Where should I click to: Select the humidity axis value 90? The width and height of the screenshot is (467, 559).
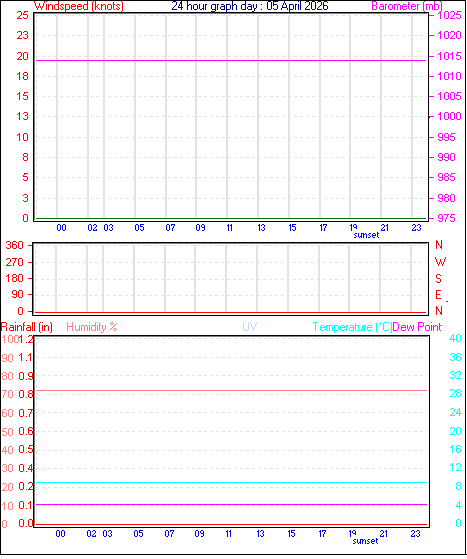tap(7, 358)
